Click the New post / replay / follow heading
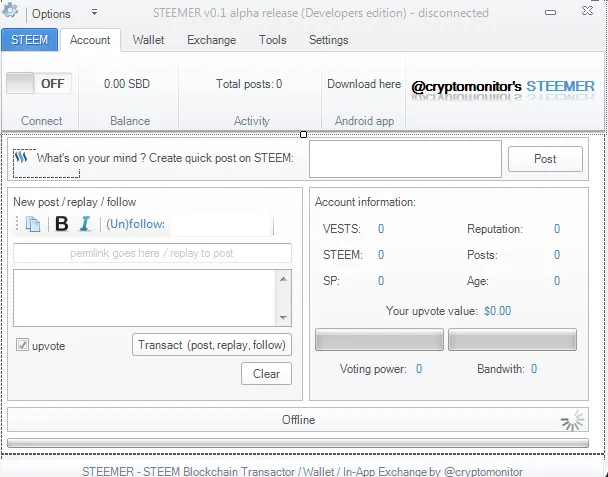This screenshot has height=477, width=608. pyautogui.click(x=75, y=202)
